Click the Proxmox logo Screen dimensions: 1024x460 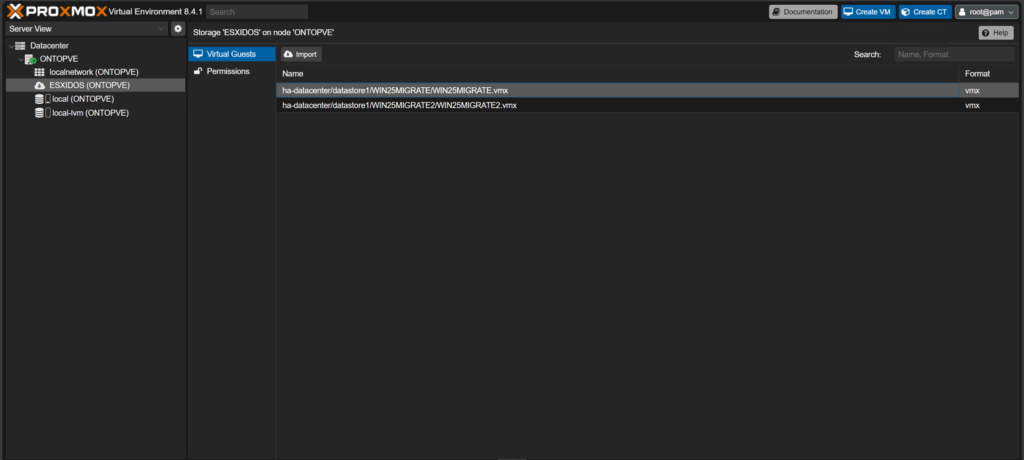(x=57, y=11)
